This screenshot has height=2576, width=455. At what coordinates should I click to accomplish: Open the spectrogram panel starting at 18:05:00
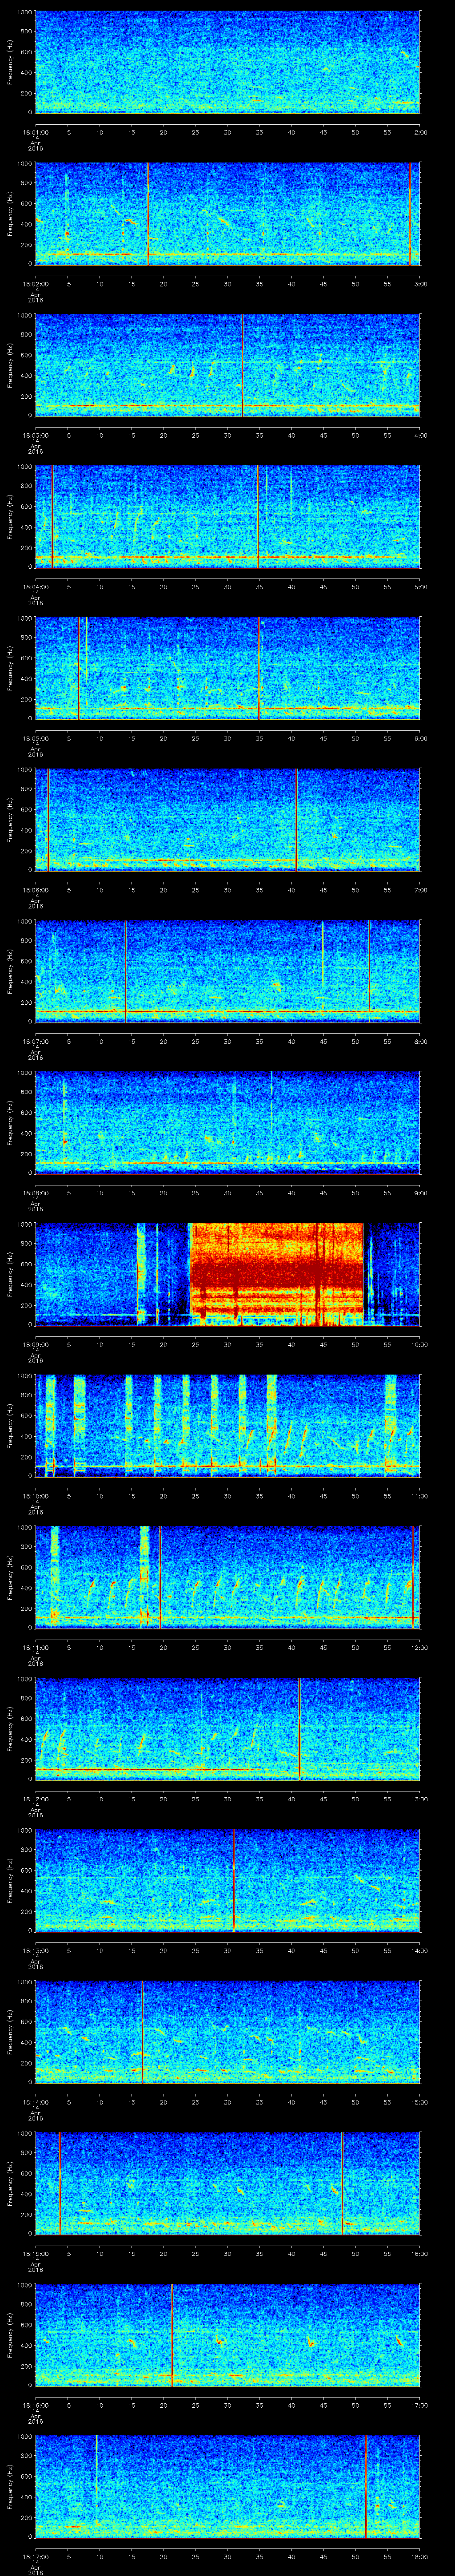coord(228,668)
